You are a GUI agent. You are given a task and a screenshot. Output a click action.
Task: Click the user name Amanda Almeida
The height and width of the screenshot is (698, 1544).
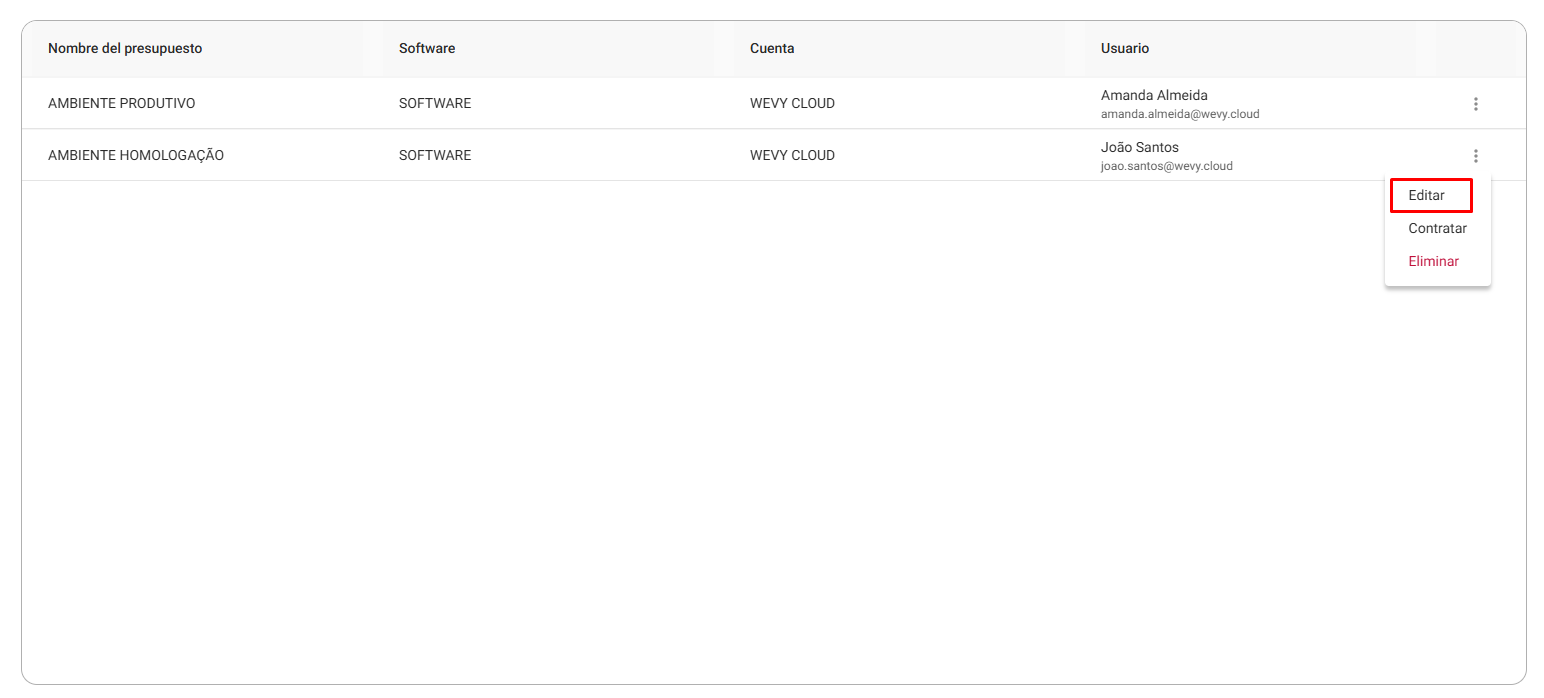point(1154,95)
